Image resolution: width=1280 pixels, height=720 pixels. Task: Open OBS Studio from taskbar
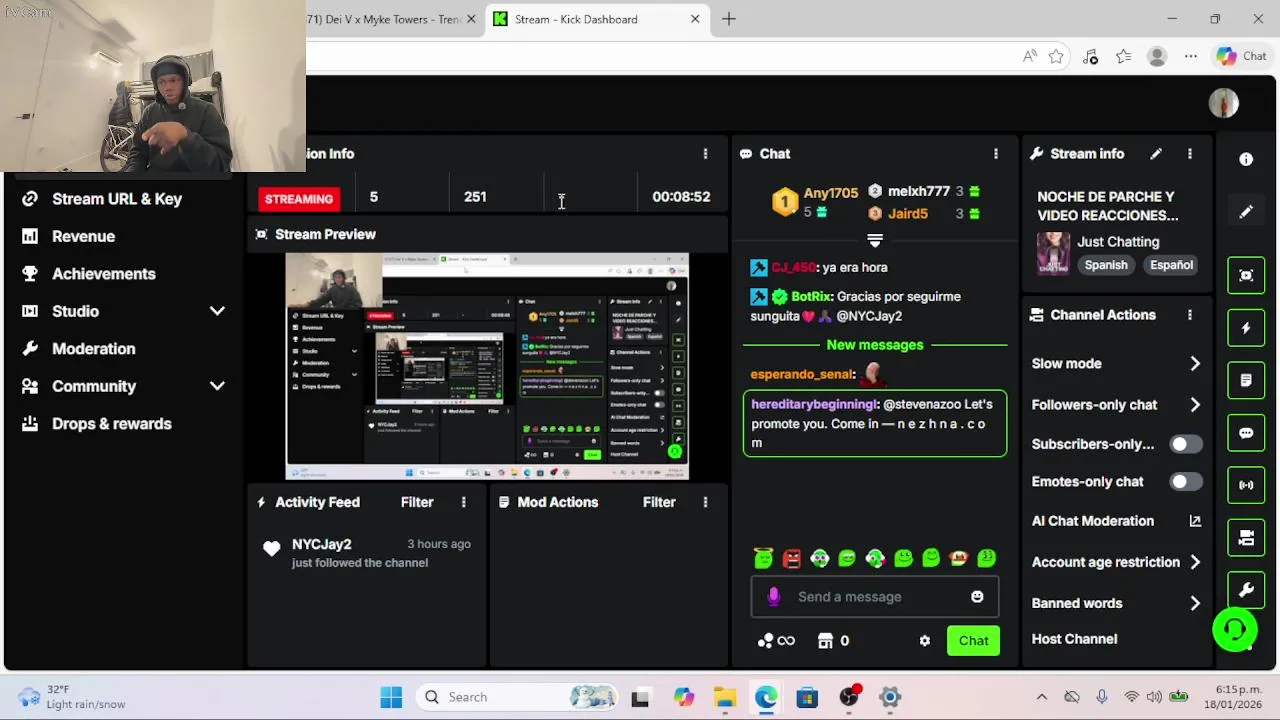(x=849, y=697)
